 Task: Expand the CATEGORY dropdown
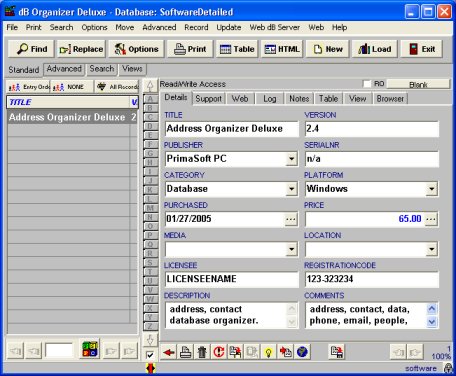point(291,189)
